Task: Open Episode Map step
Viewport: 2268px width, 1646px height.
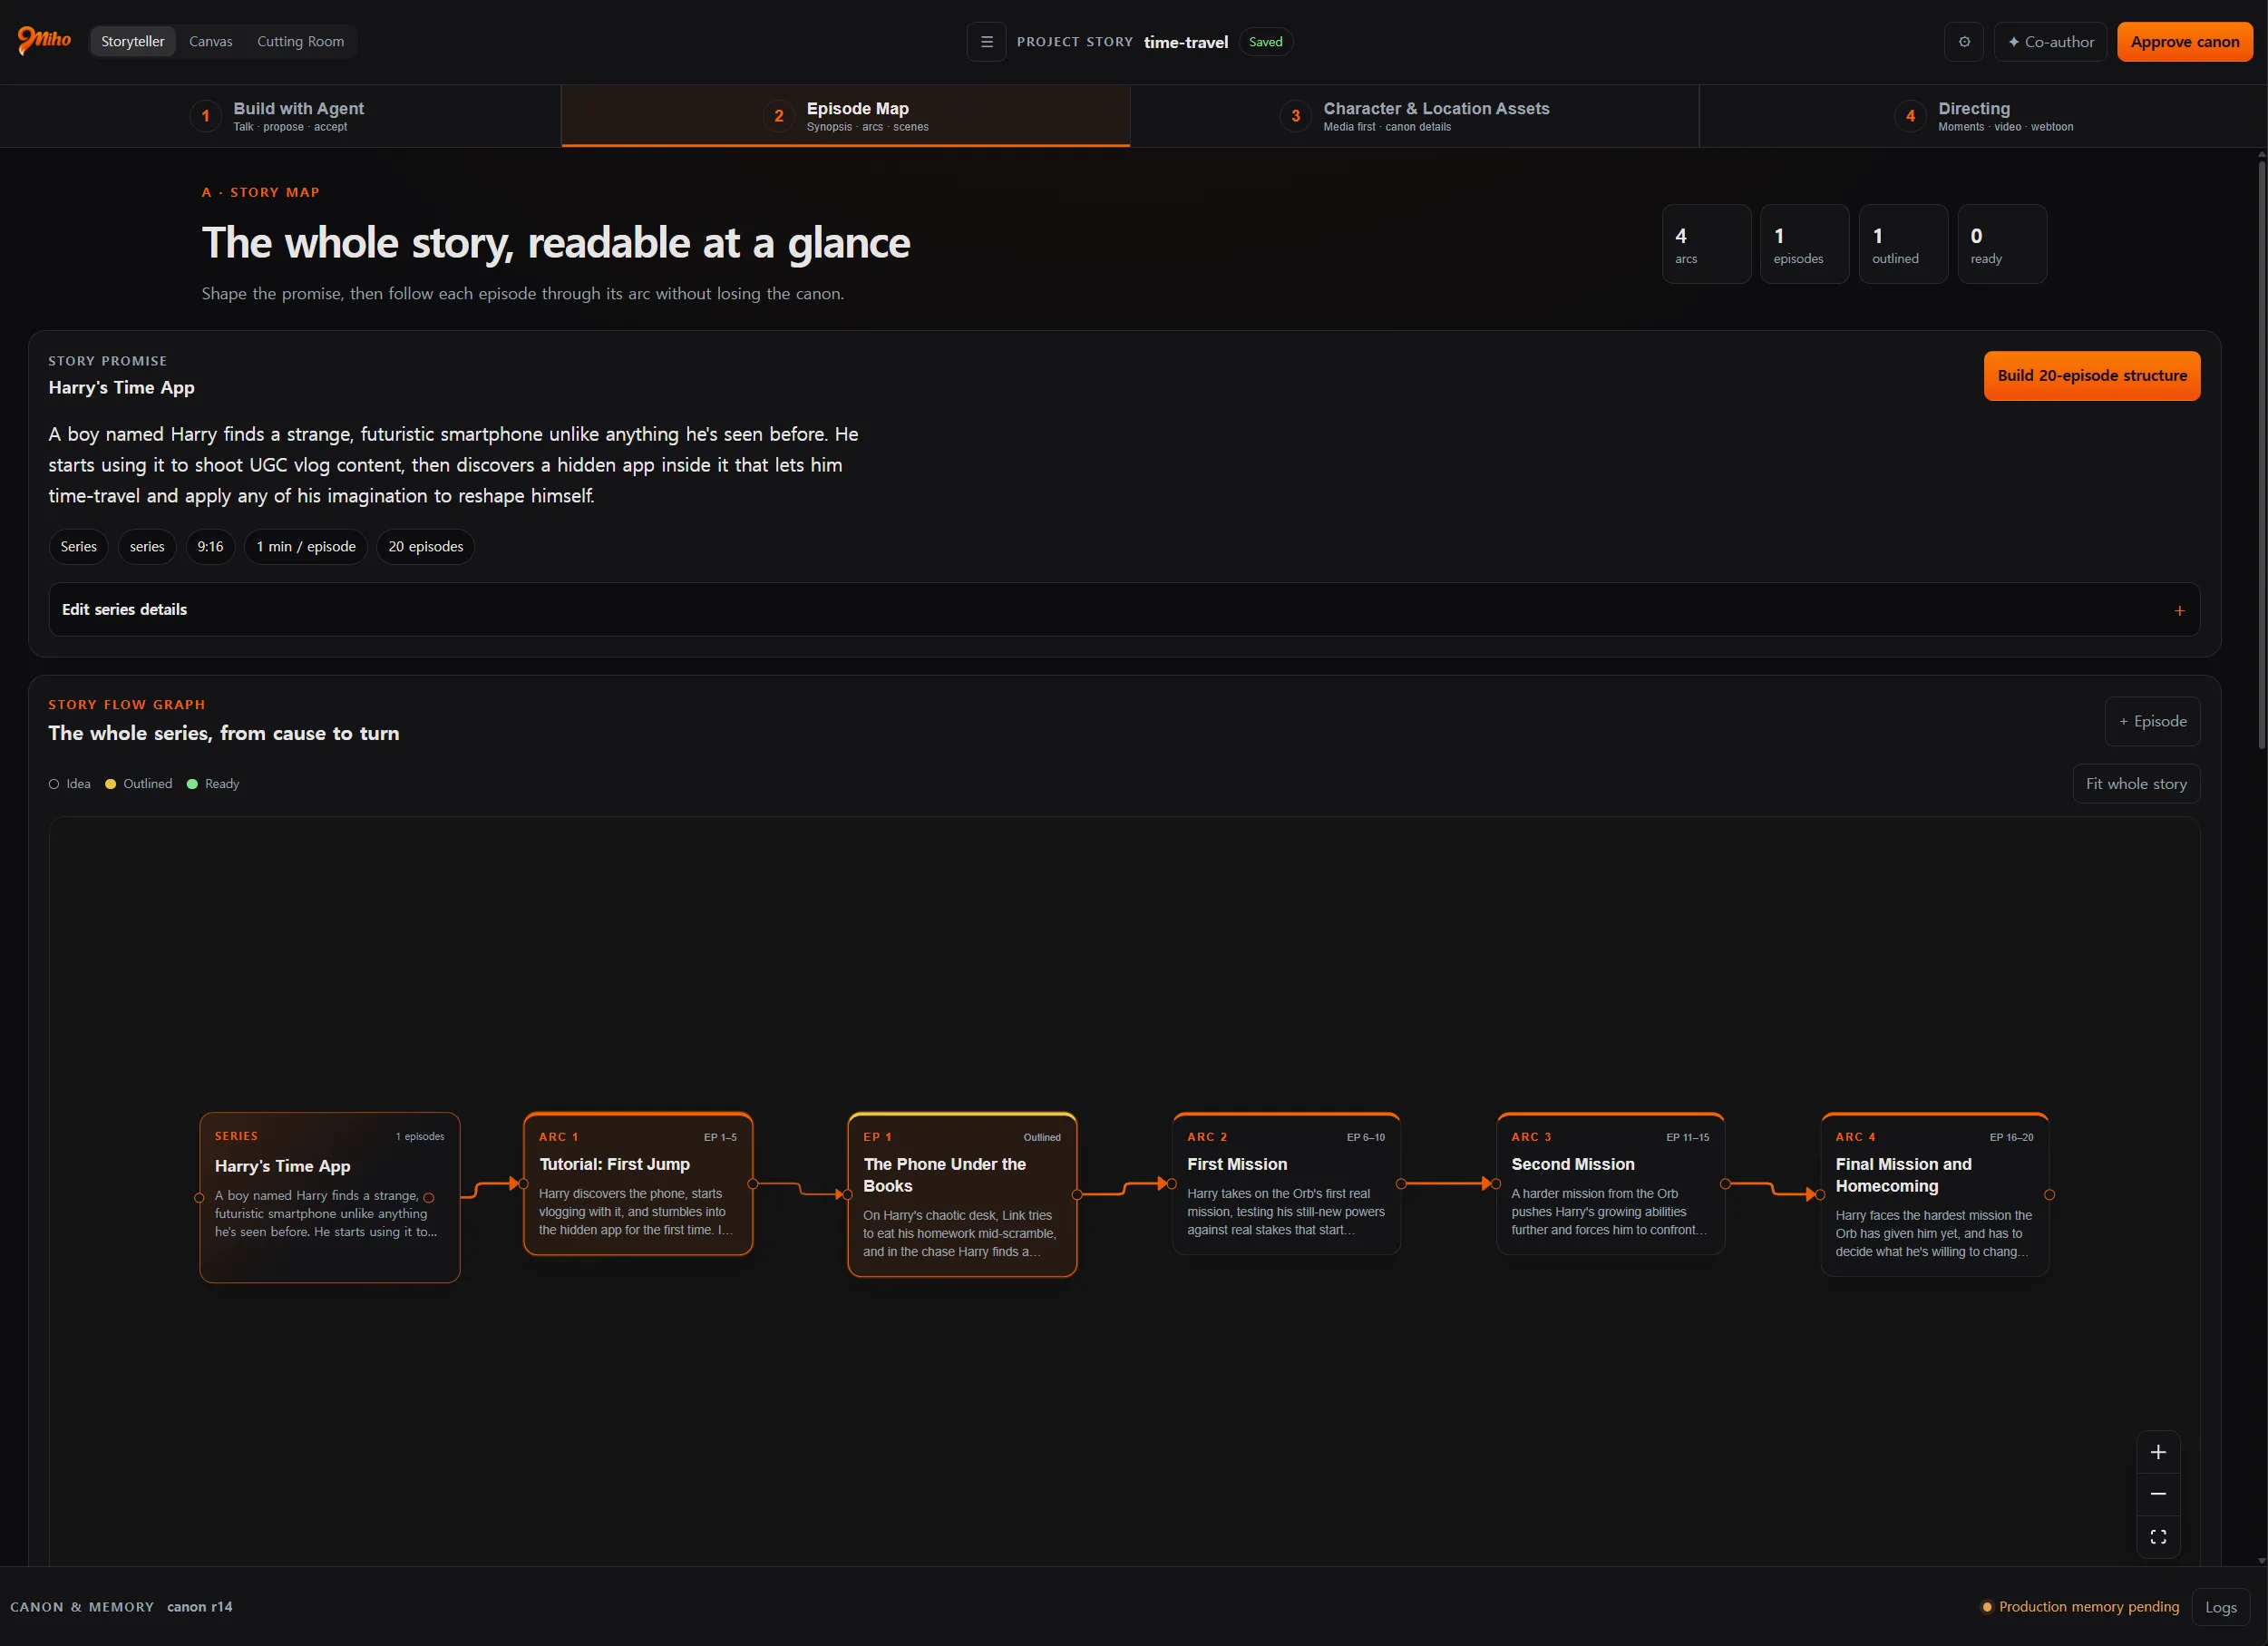Action: (846, 116)
